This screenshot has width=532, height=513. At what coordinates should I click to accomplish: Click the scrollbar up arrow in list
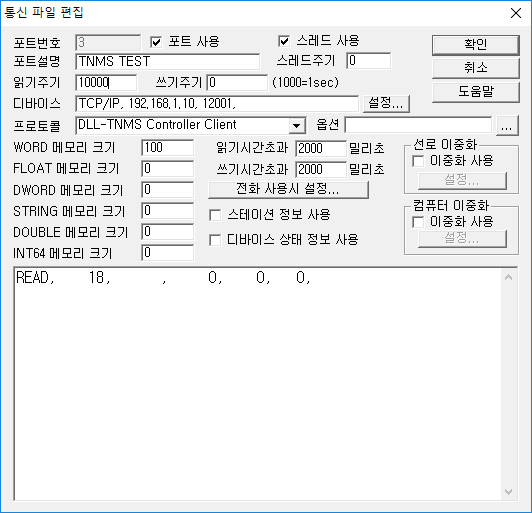[x=508, y=278]
